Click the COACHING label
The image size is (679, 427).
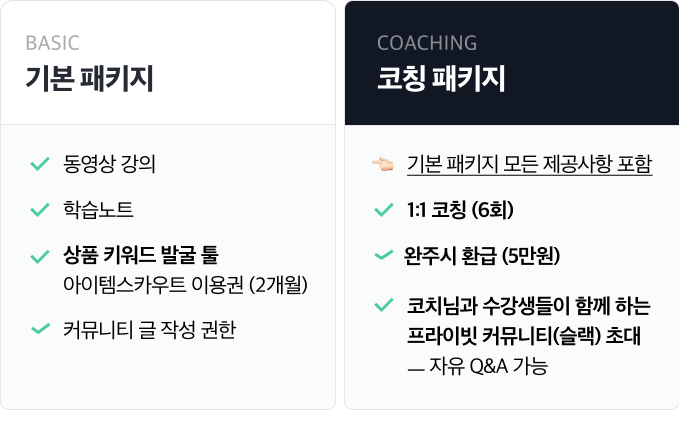pos(427,43)
